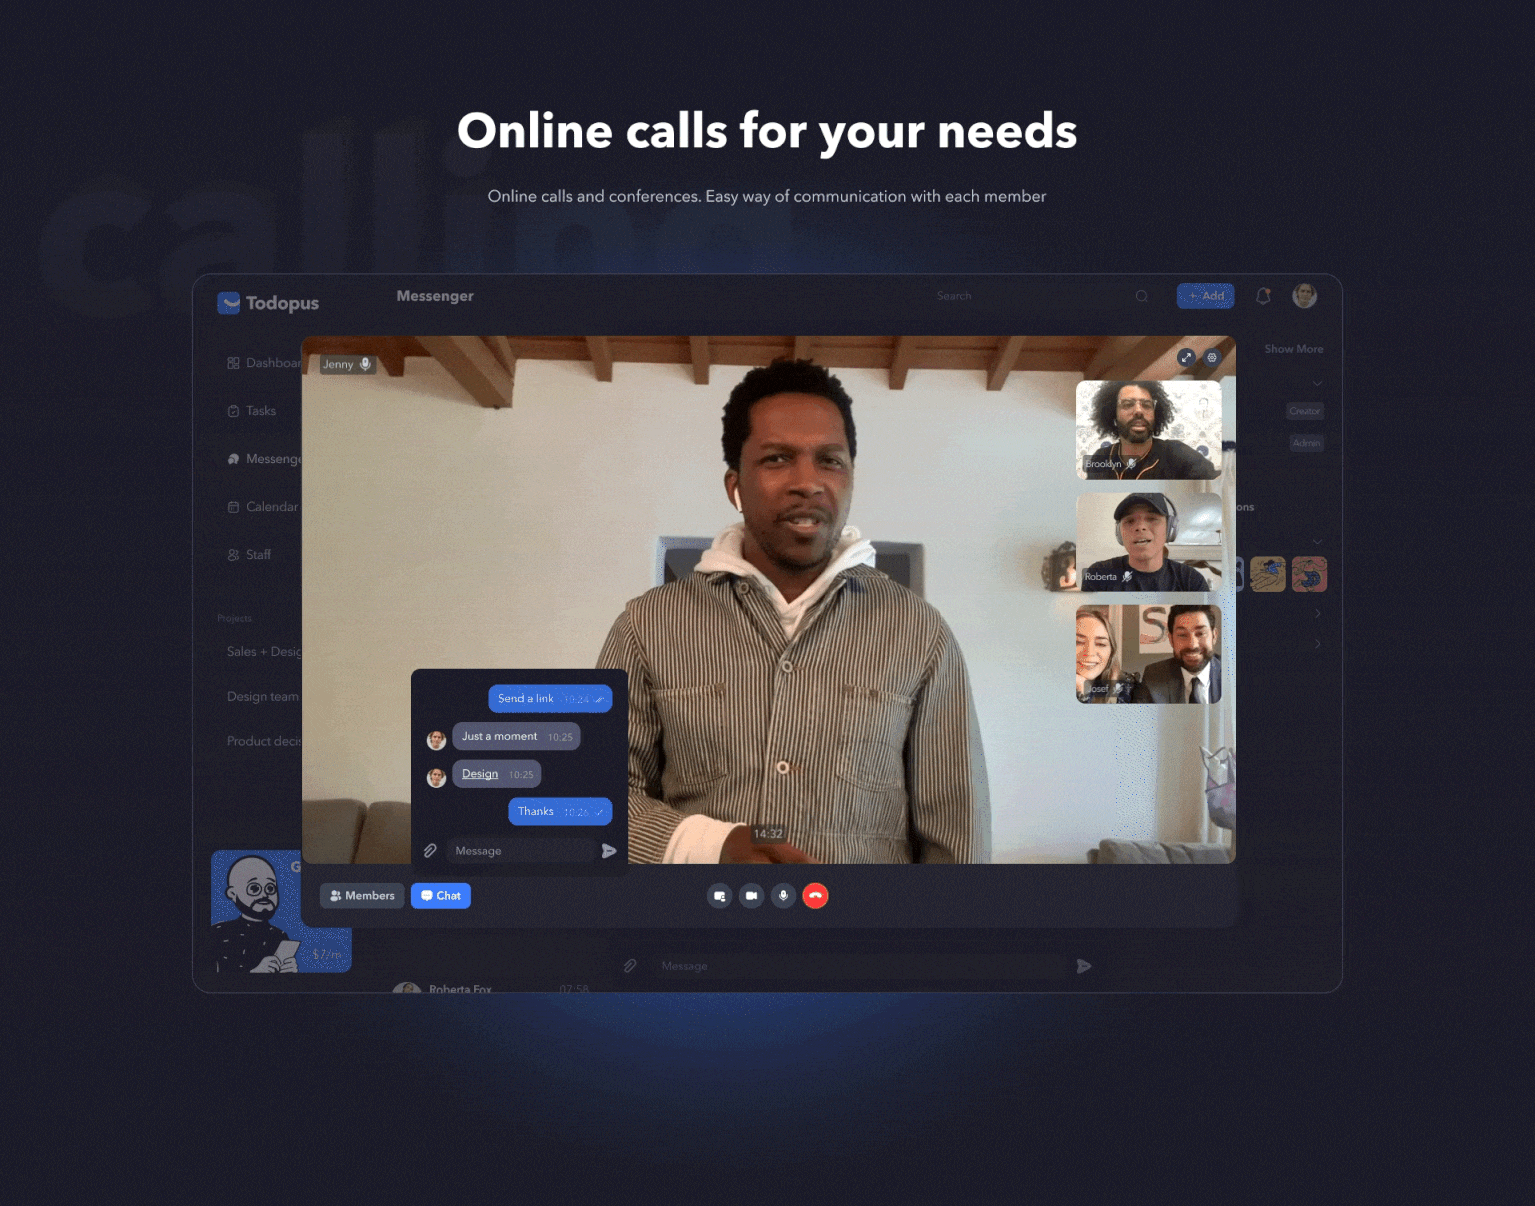
Task: Click the avatar beside the Design message
Action: 437,778
